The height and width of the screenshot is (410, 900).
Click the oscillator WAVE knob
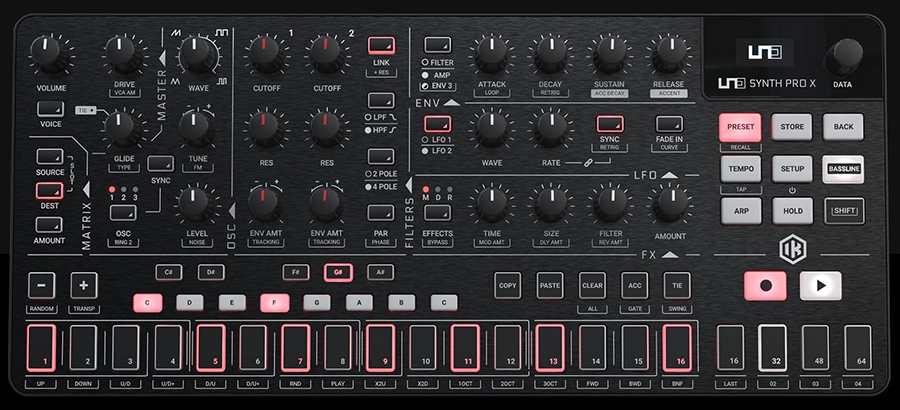coord(197,55)
